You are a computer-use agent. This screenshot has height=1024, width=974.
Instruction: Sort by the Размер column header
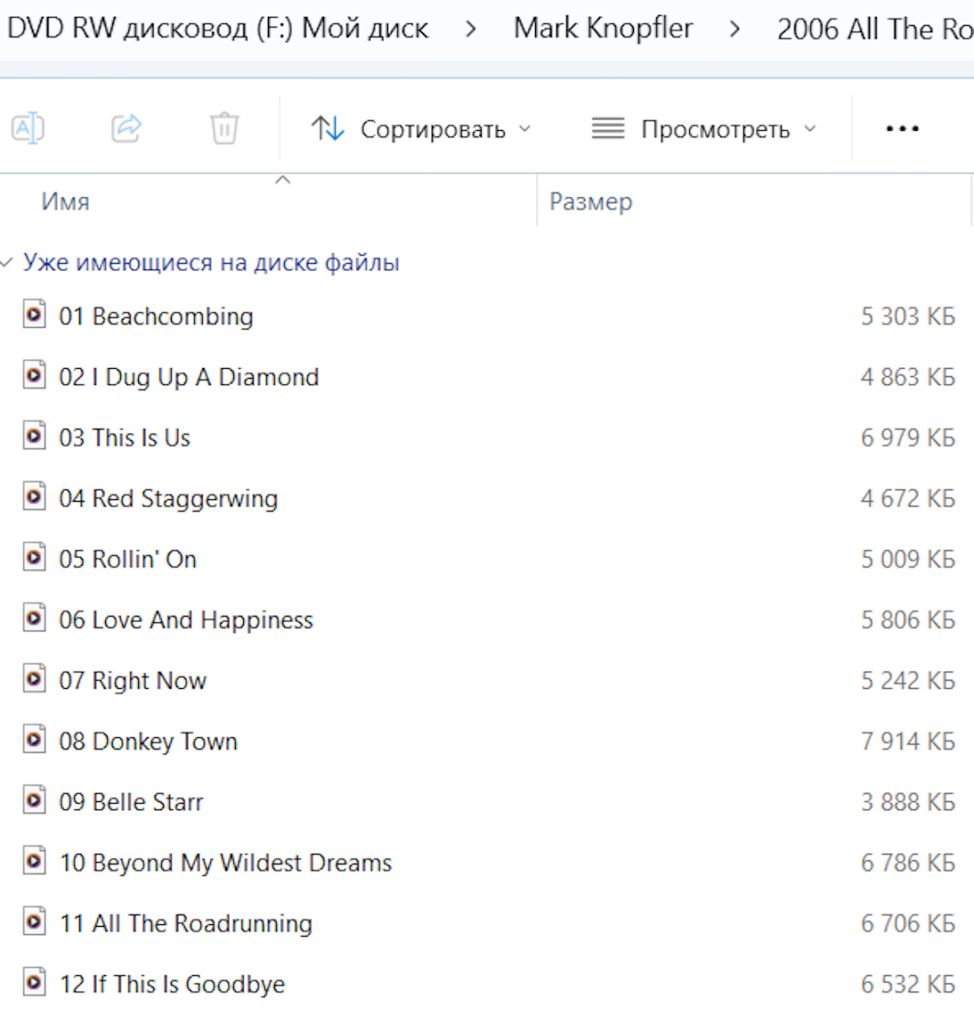tap(591, 202)
